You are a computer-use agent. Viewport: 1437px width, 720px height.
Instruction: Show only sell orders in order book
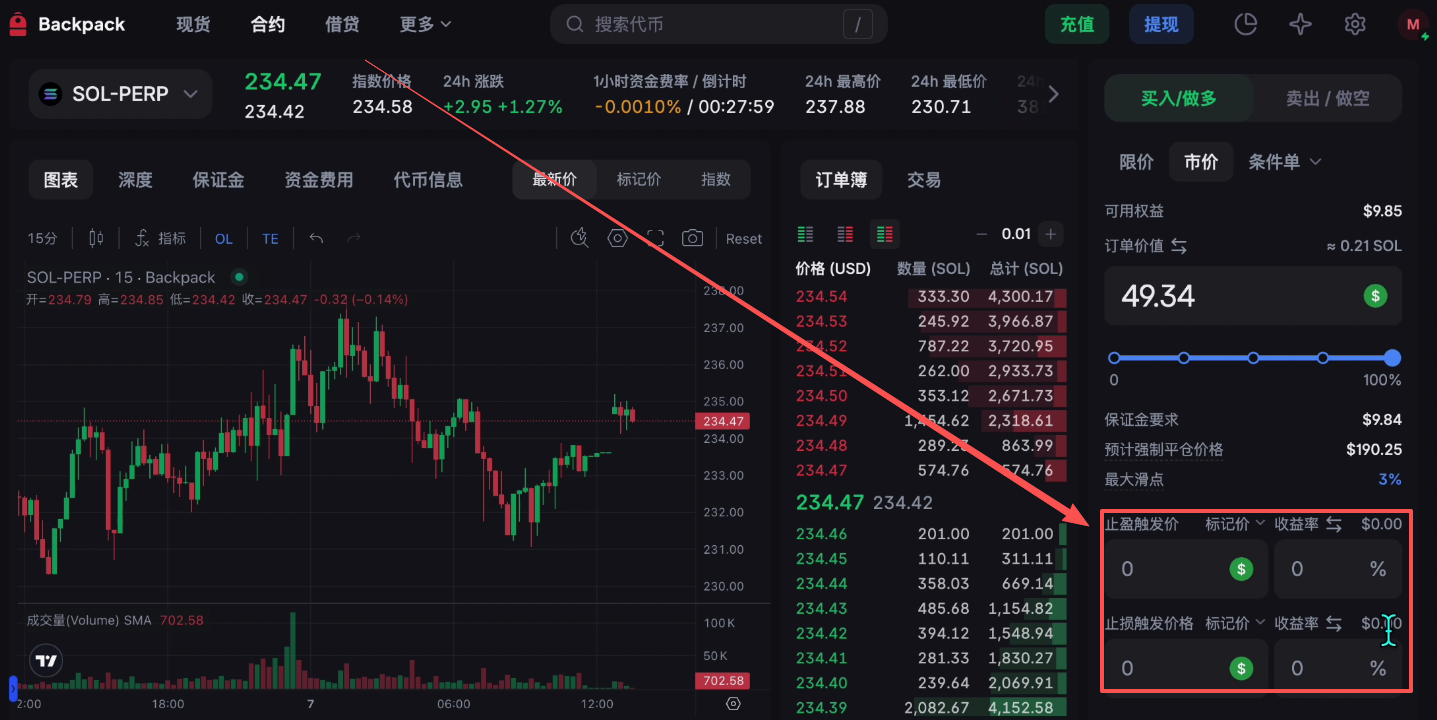point(845,234)
